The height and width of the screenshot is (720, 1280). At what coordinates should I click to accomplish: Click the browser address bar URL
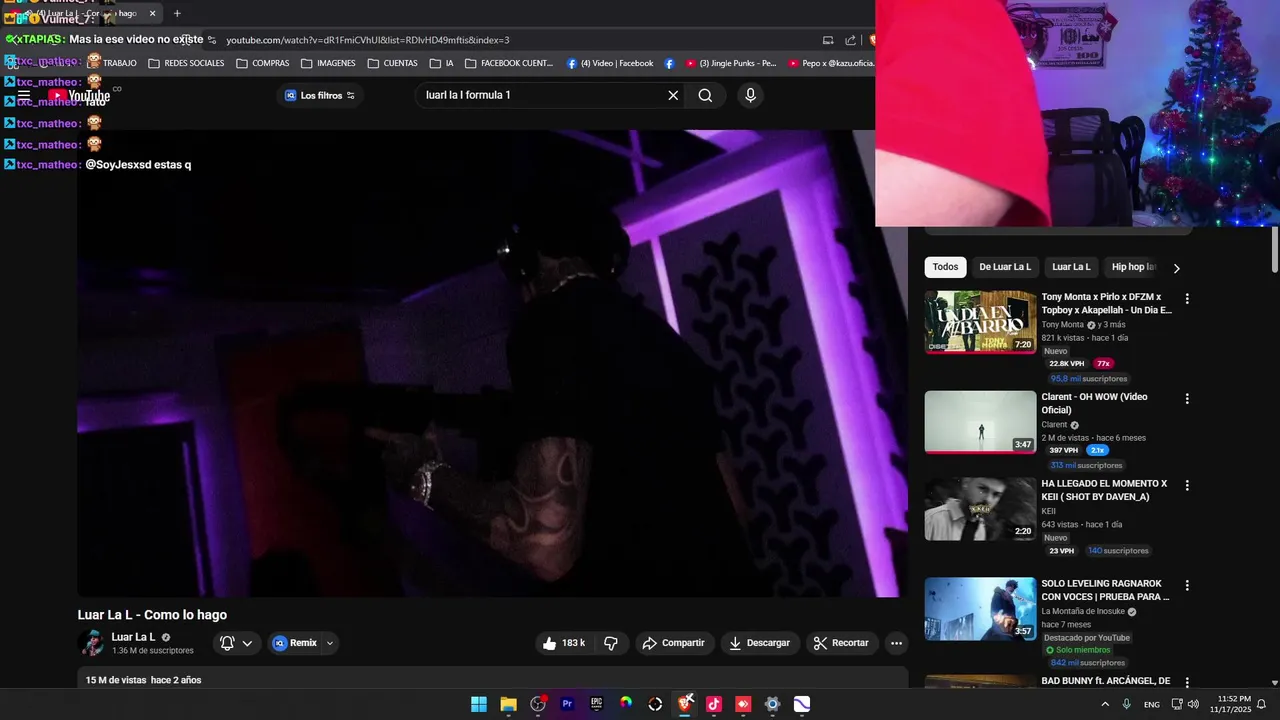(368, 40)
